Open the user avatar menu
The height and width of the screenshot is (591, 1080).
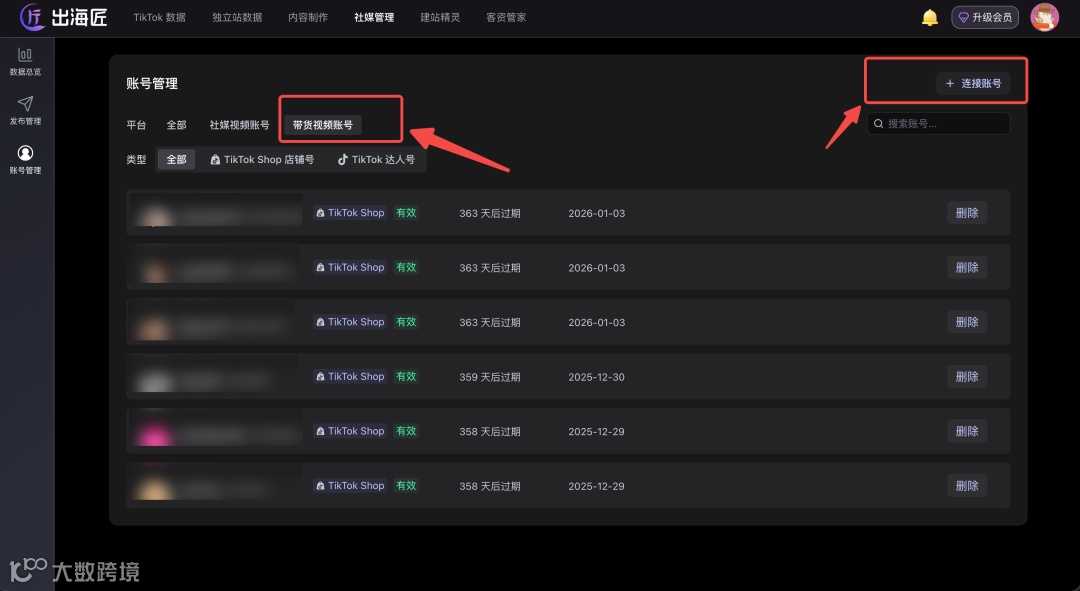(x=1044, y=17)
